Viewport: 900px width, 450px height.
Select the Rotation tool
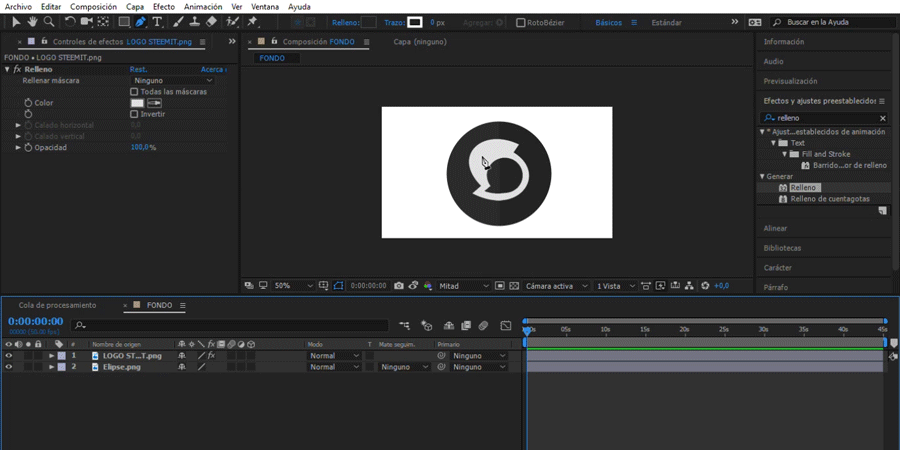[70, 22]
